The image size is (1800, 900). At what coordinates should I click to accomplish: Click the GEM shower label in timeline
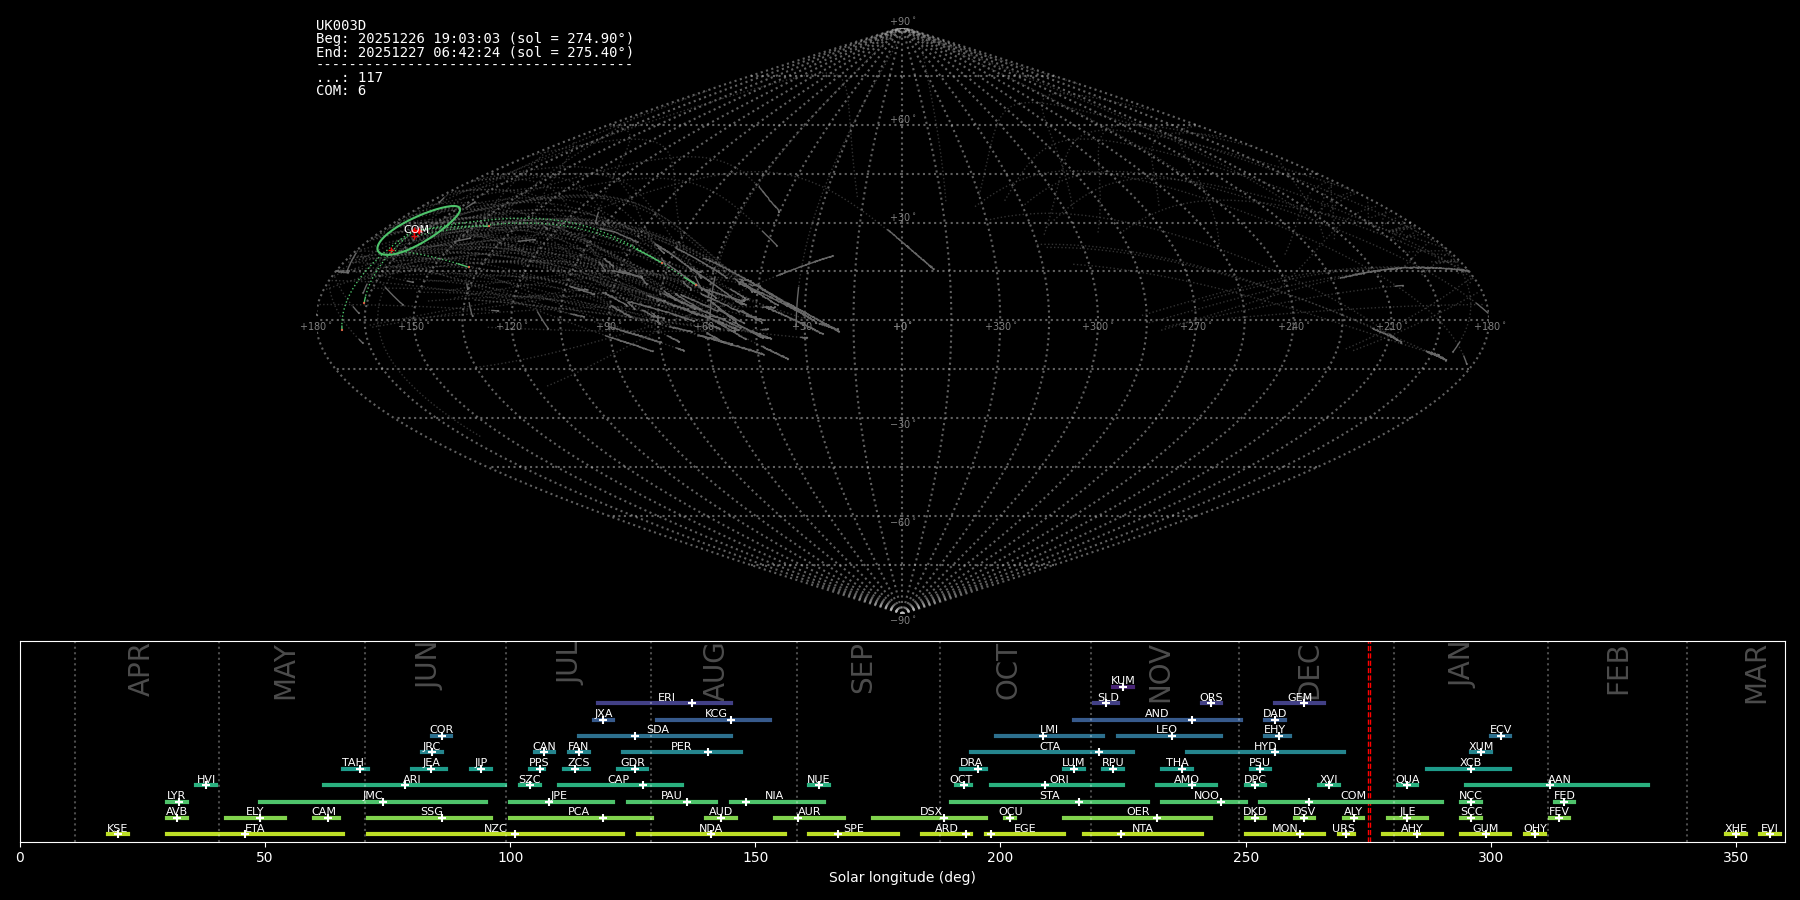tap(1299, 698)
